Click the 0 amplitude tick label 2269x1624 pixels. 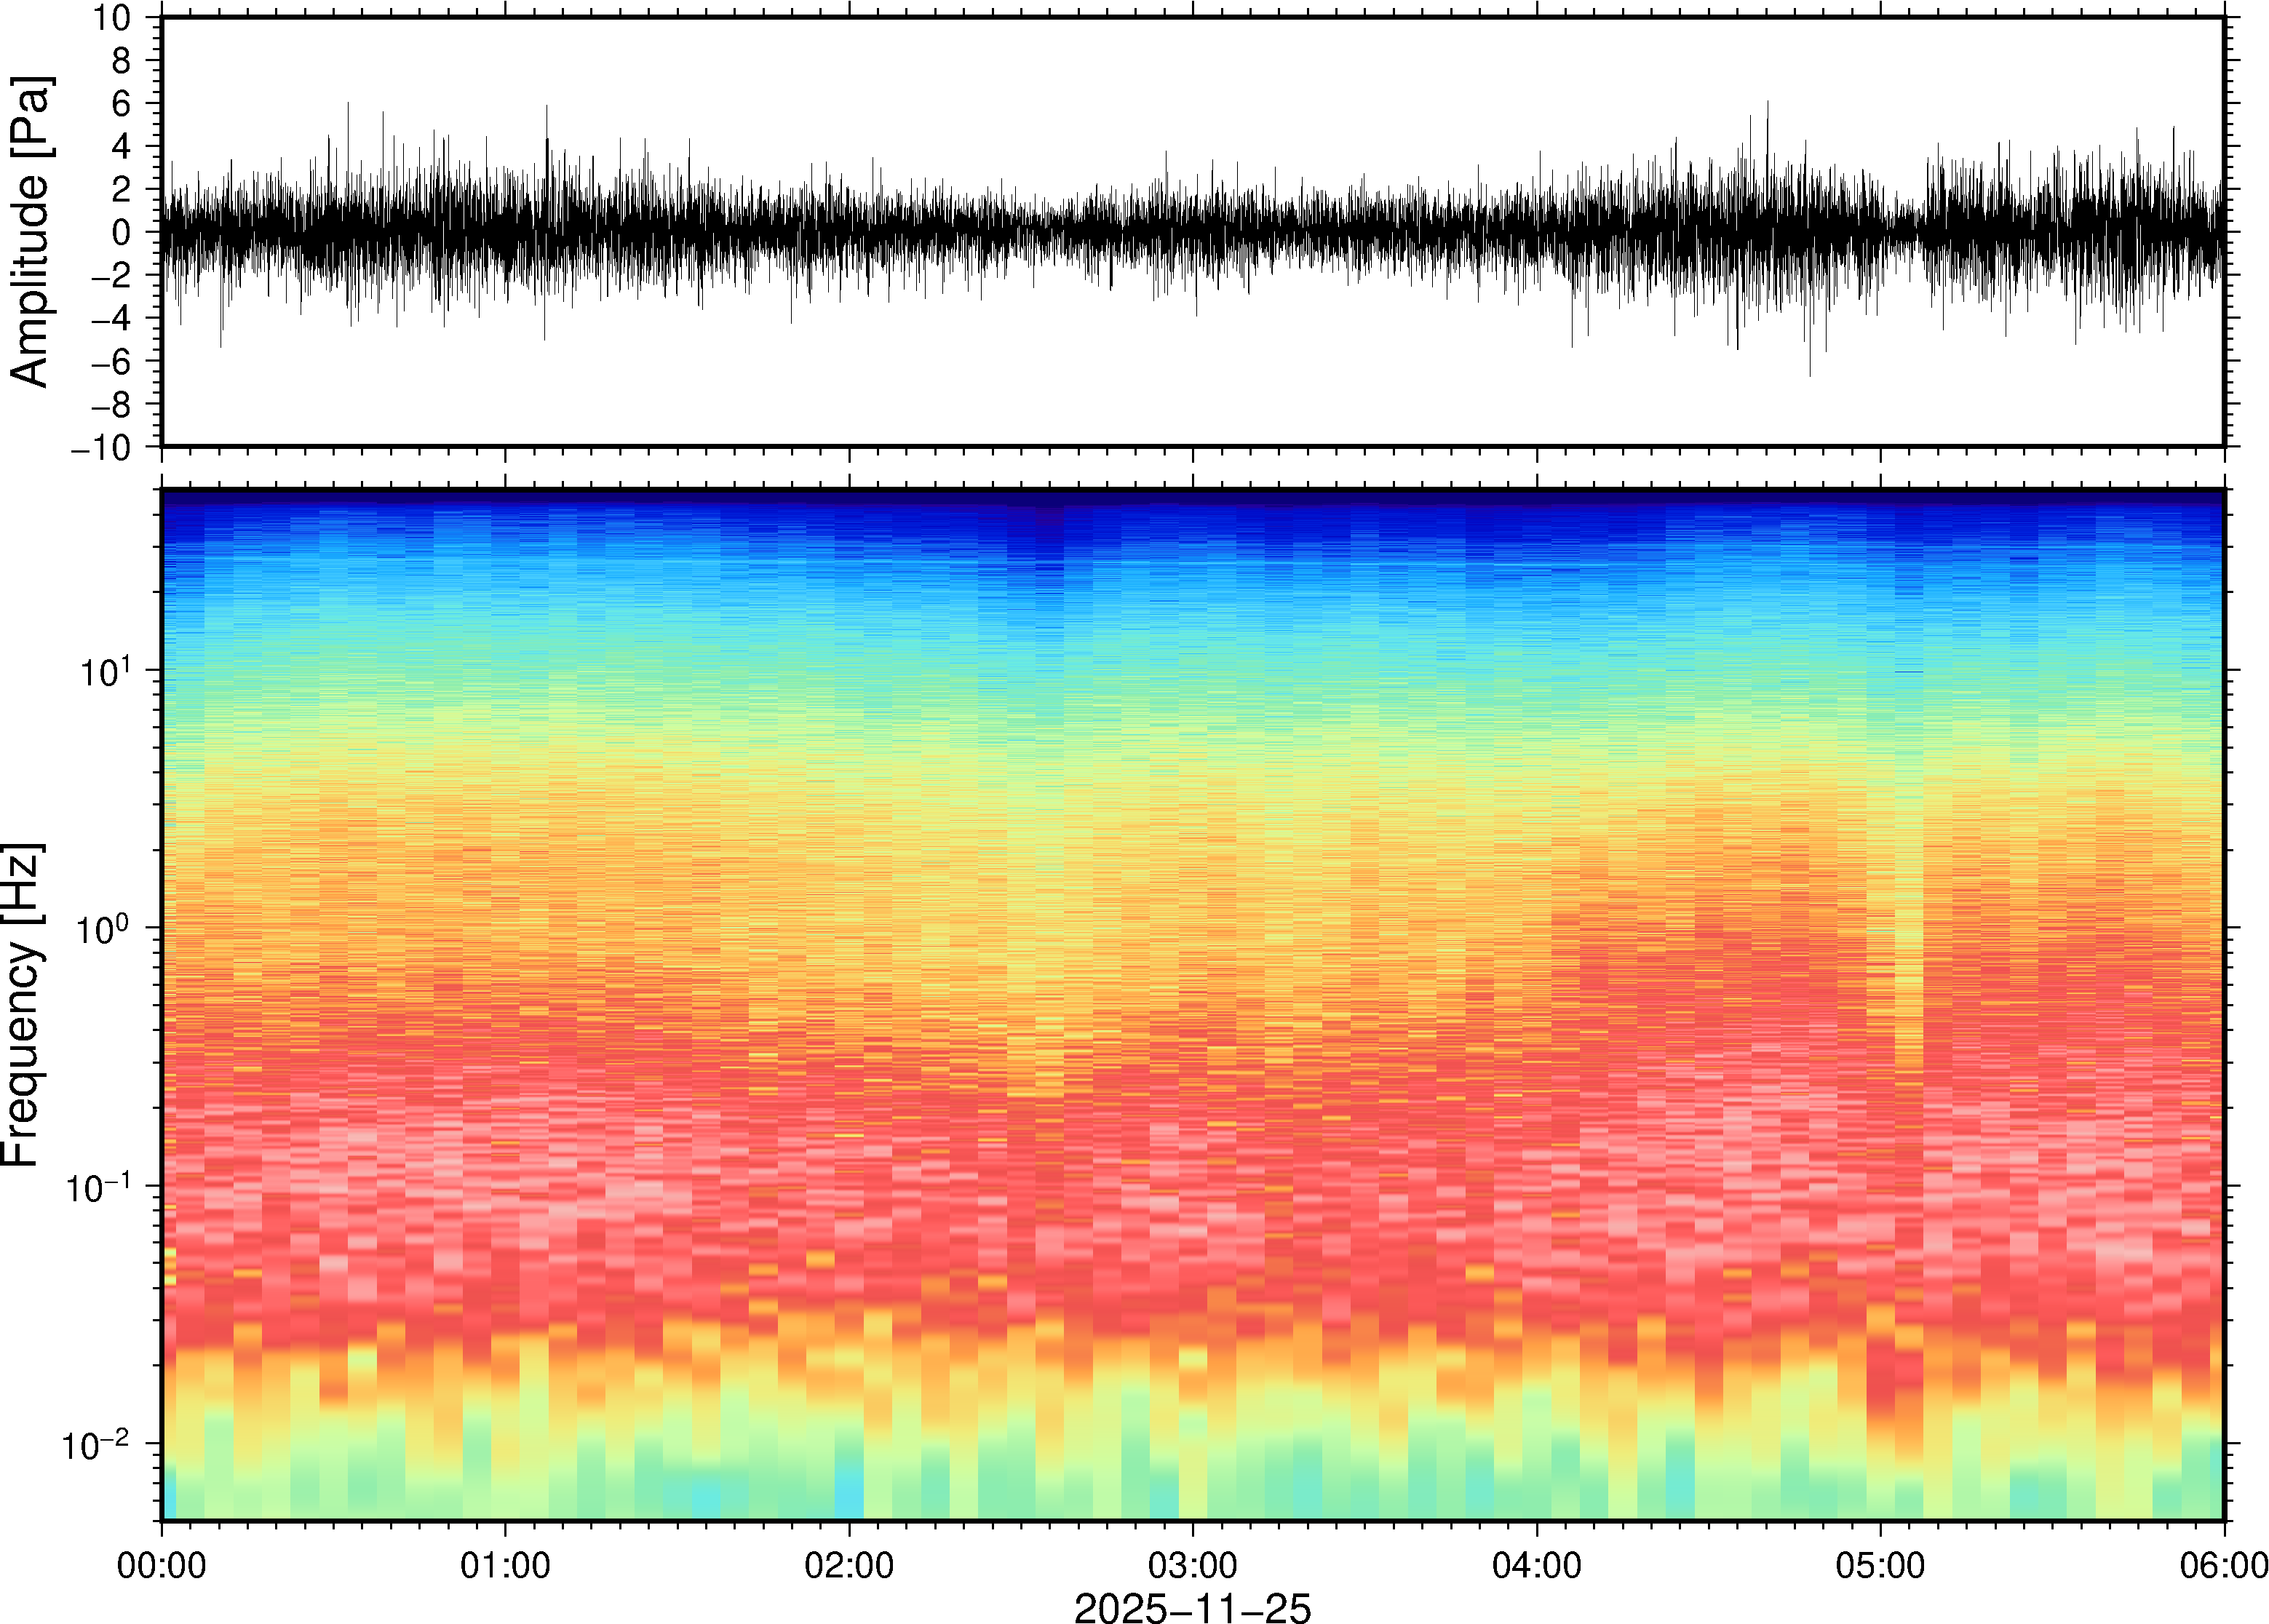[x=122, y=233]
